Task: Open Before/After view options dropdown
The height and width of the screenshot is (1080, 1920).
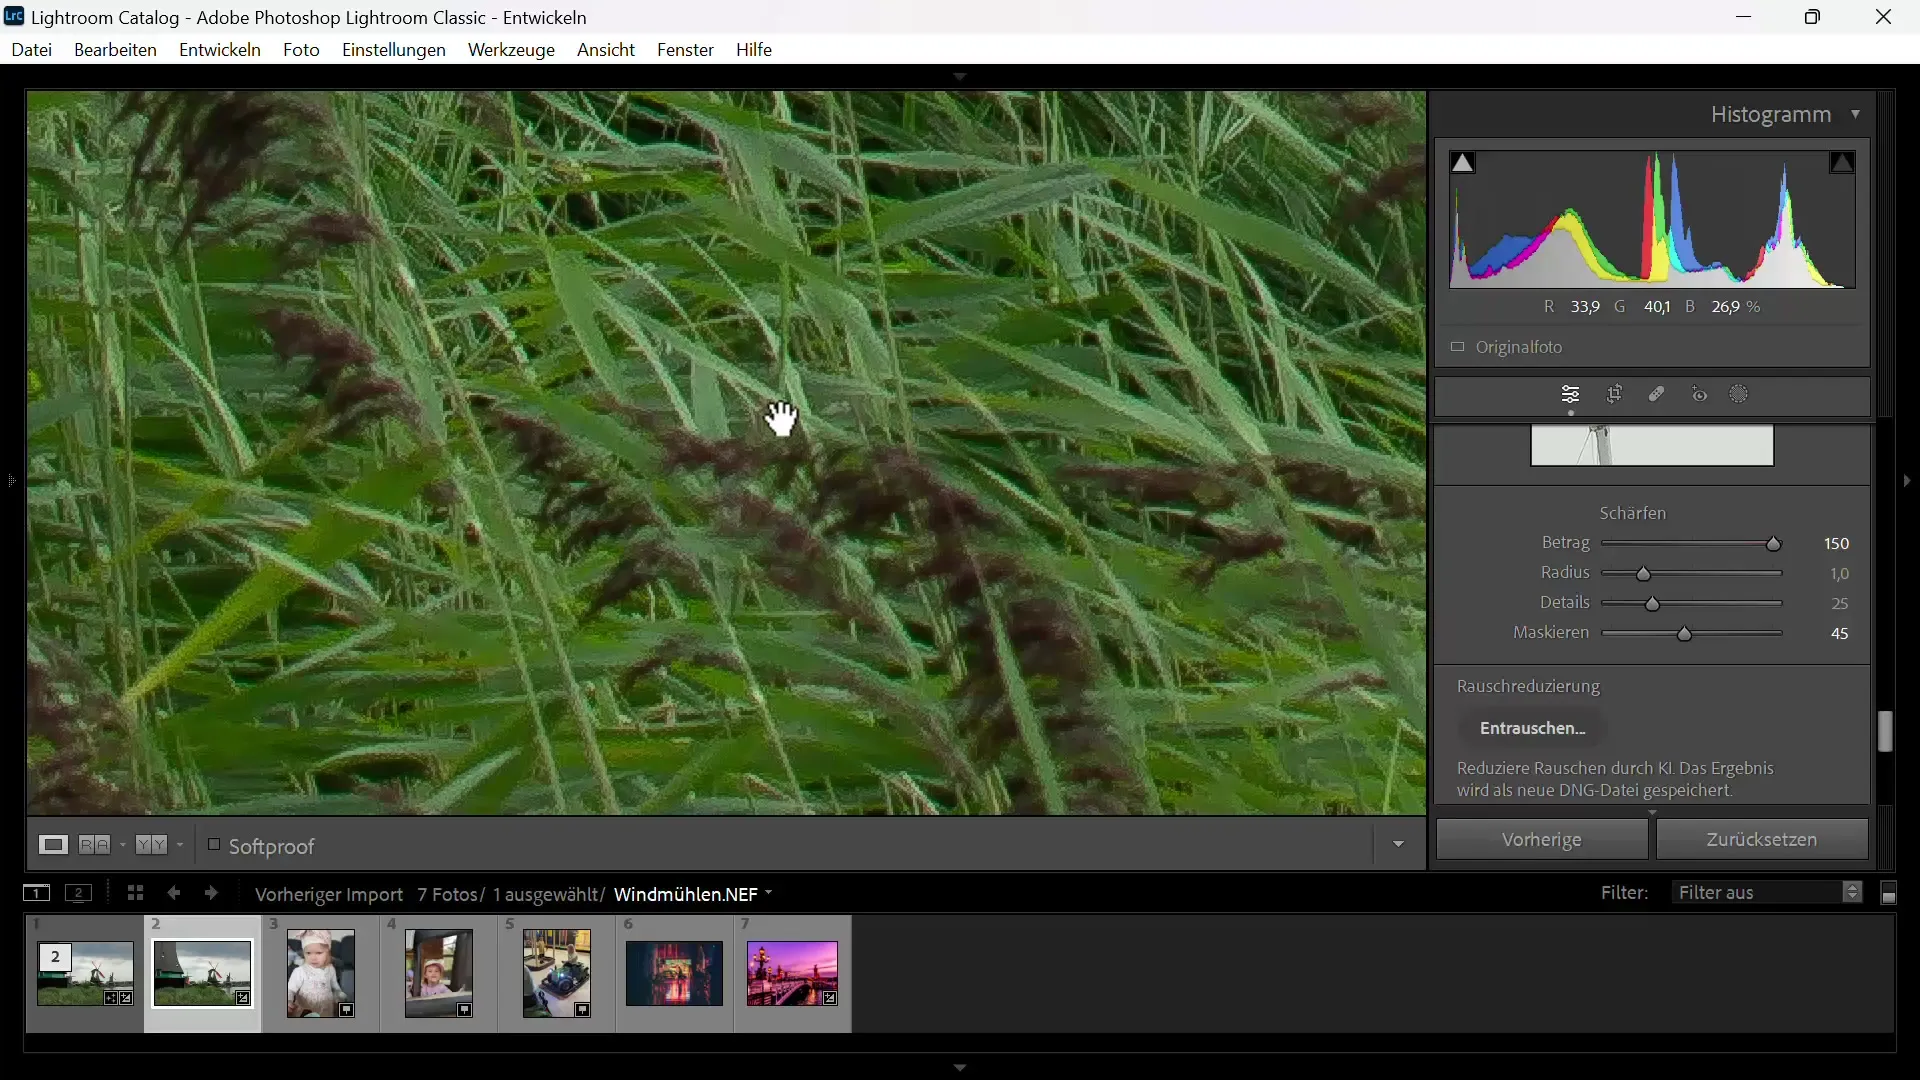Action: 122,846
